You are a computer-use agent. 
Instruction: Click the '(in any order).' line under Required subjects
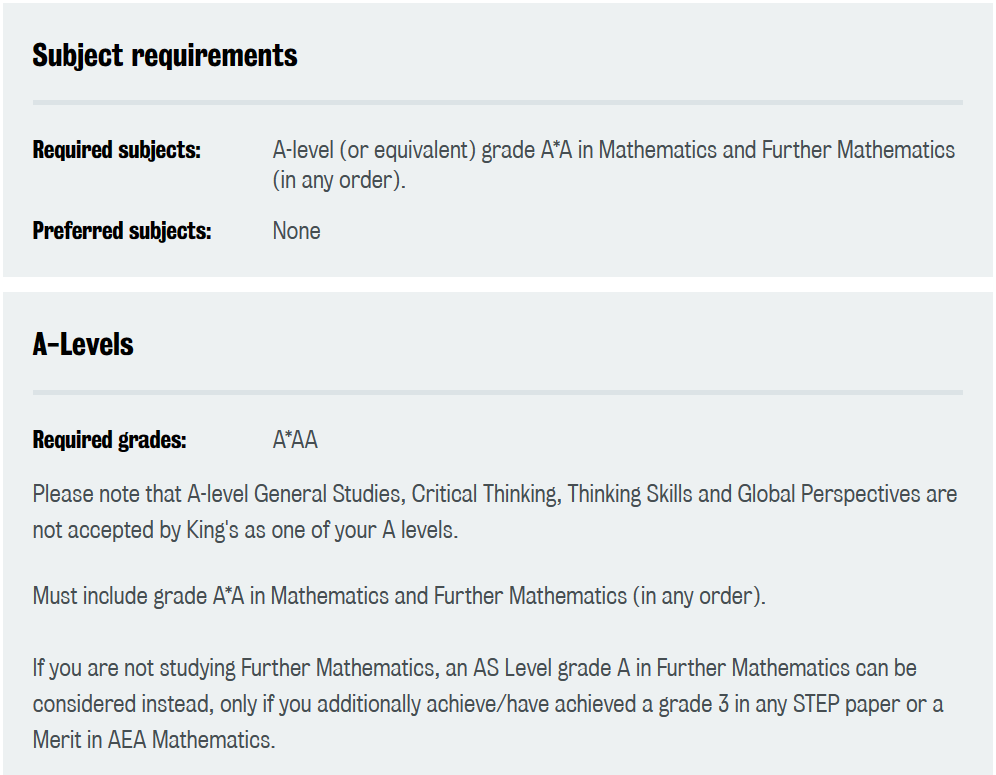point(339,180)
